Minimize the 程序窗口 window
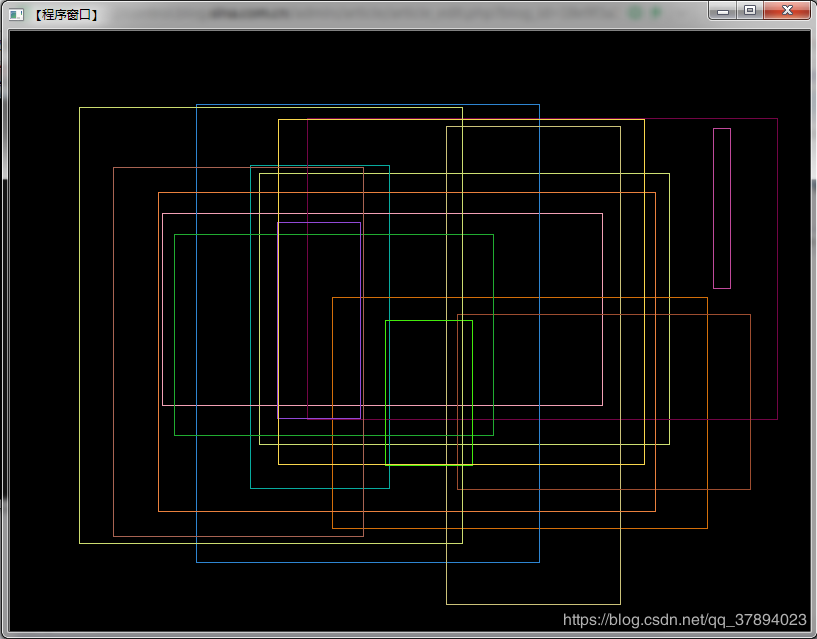Screen dimensions: 817x639 pos(723,10)
